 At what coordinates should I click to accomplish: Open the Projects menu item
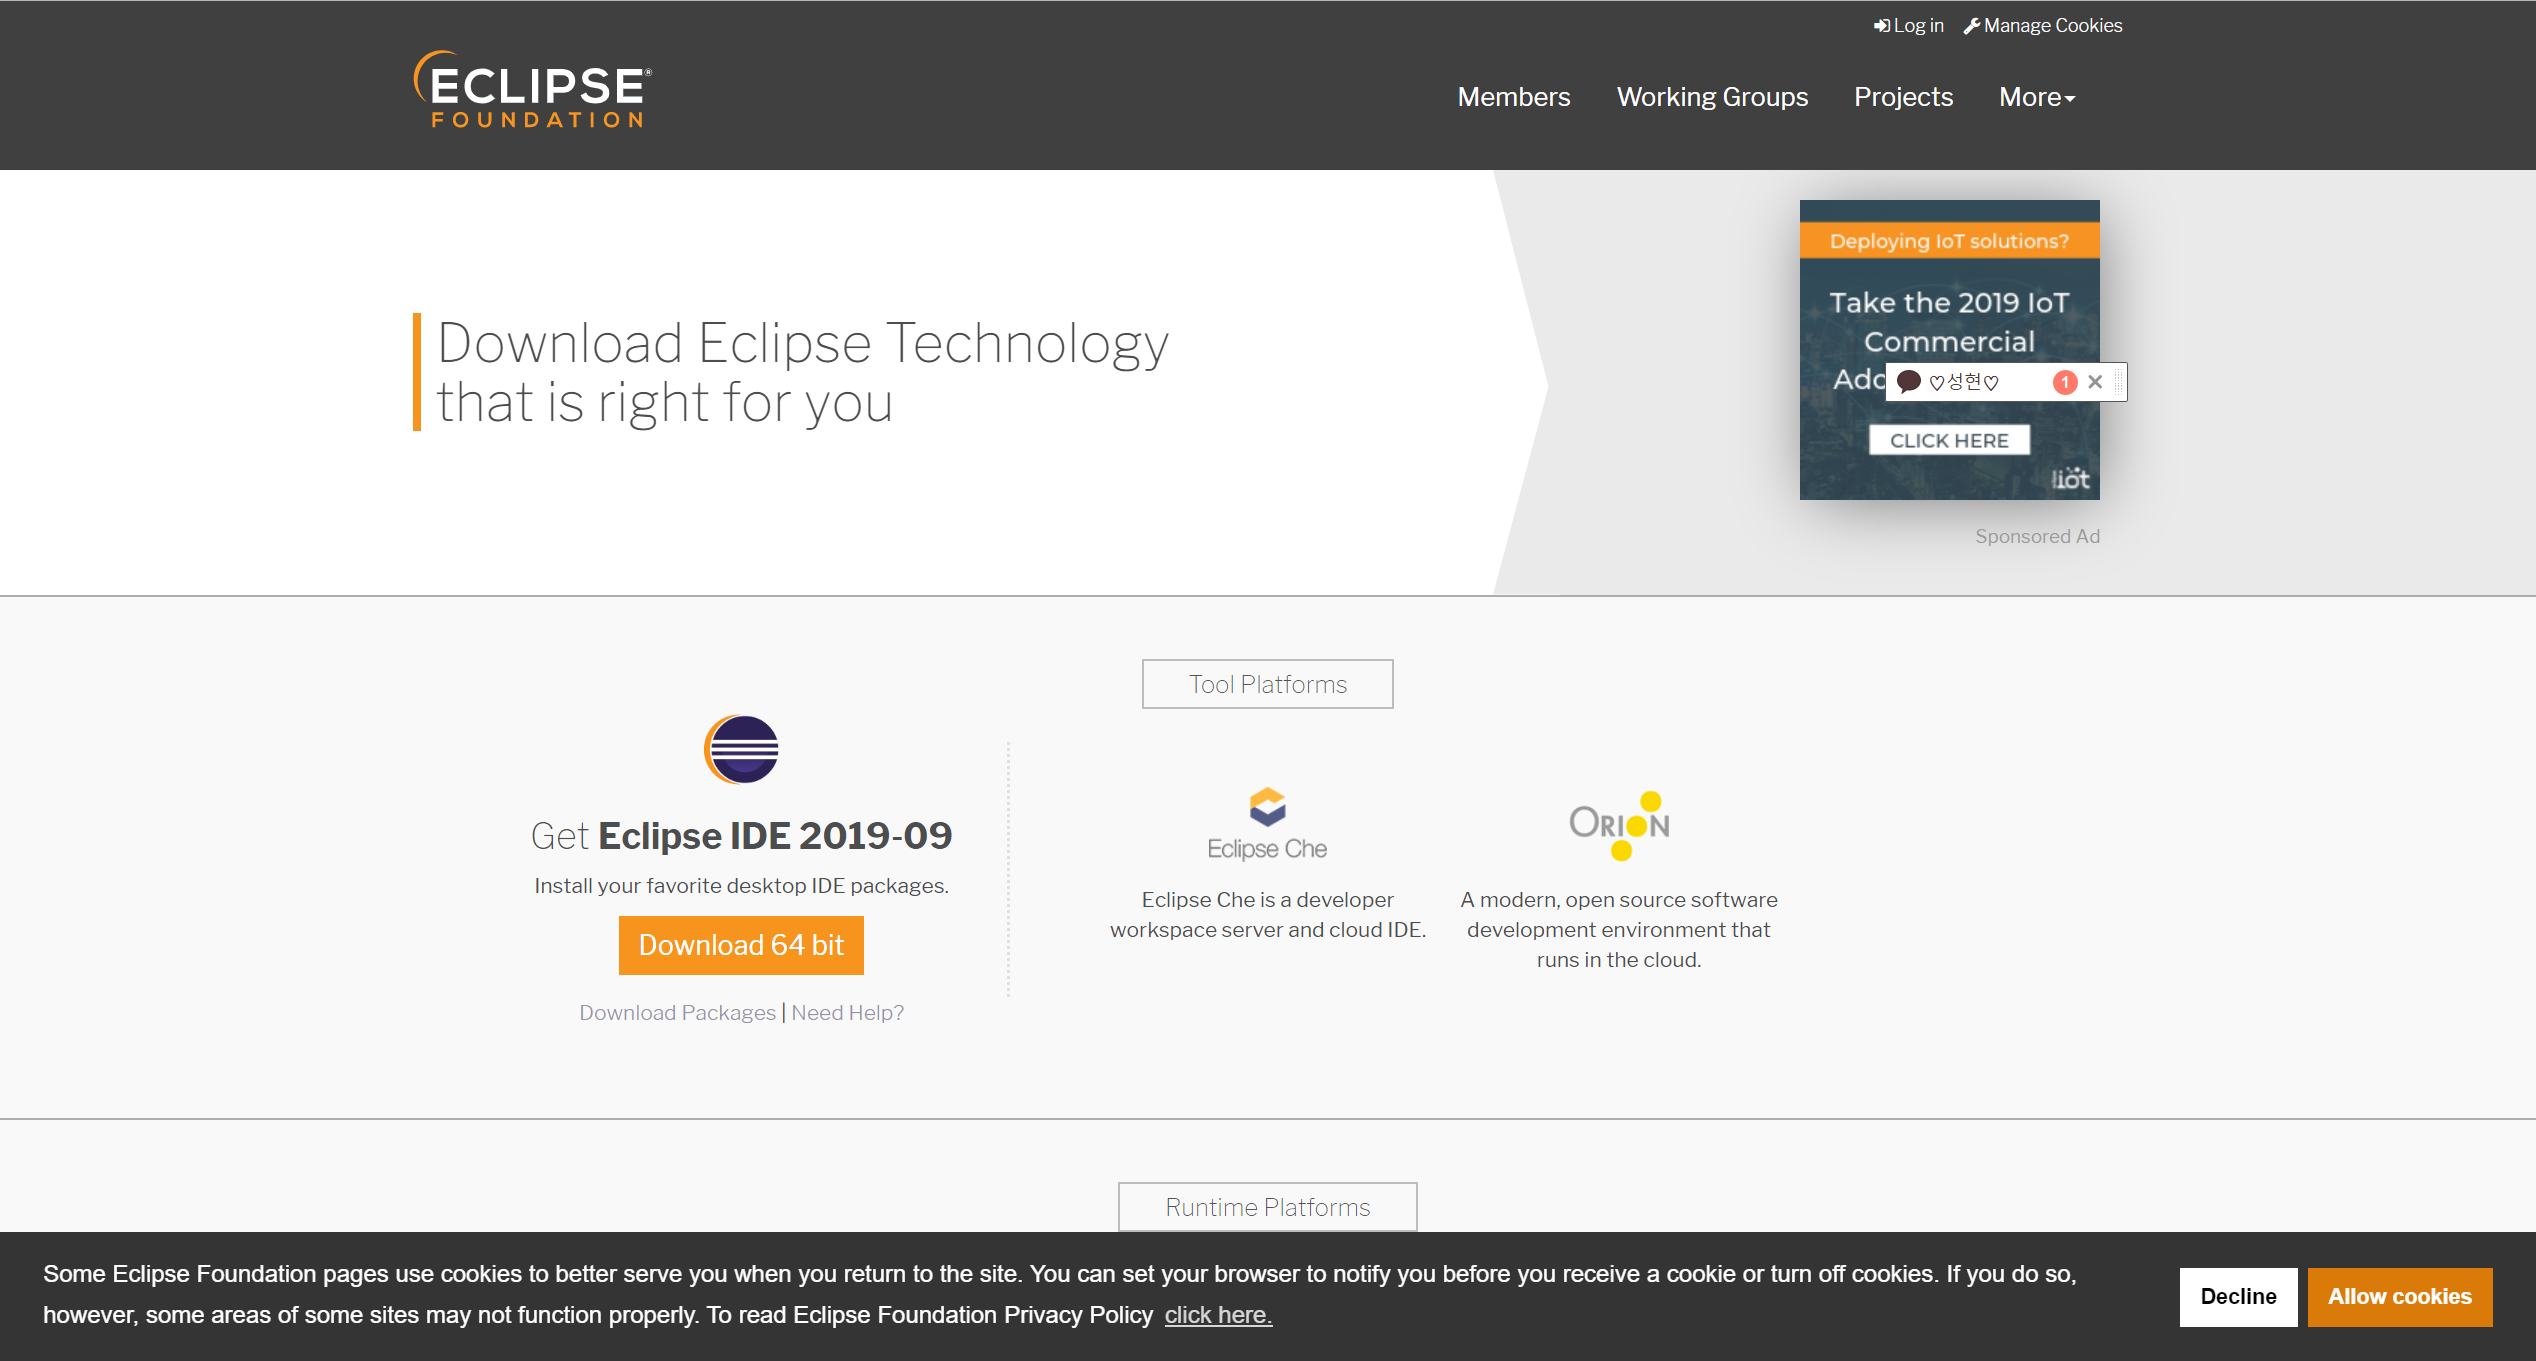[x=1903, y=97]
